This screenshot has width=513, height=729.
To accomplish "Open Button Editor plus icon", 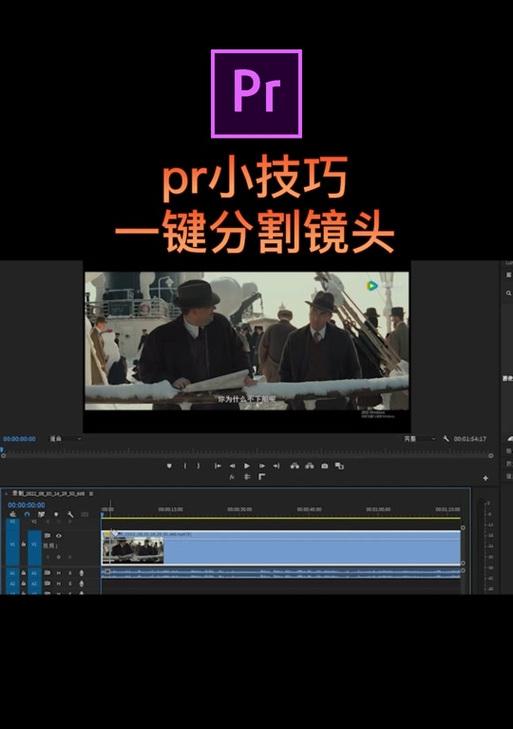I will (x=486, y=478).
